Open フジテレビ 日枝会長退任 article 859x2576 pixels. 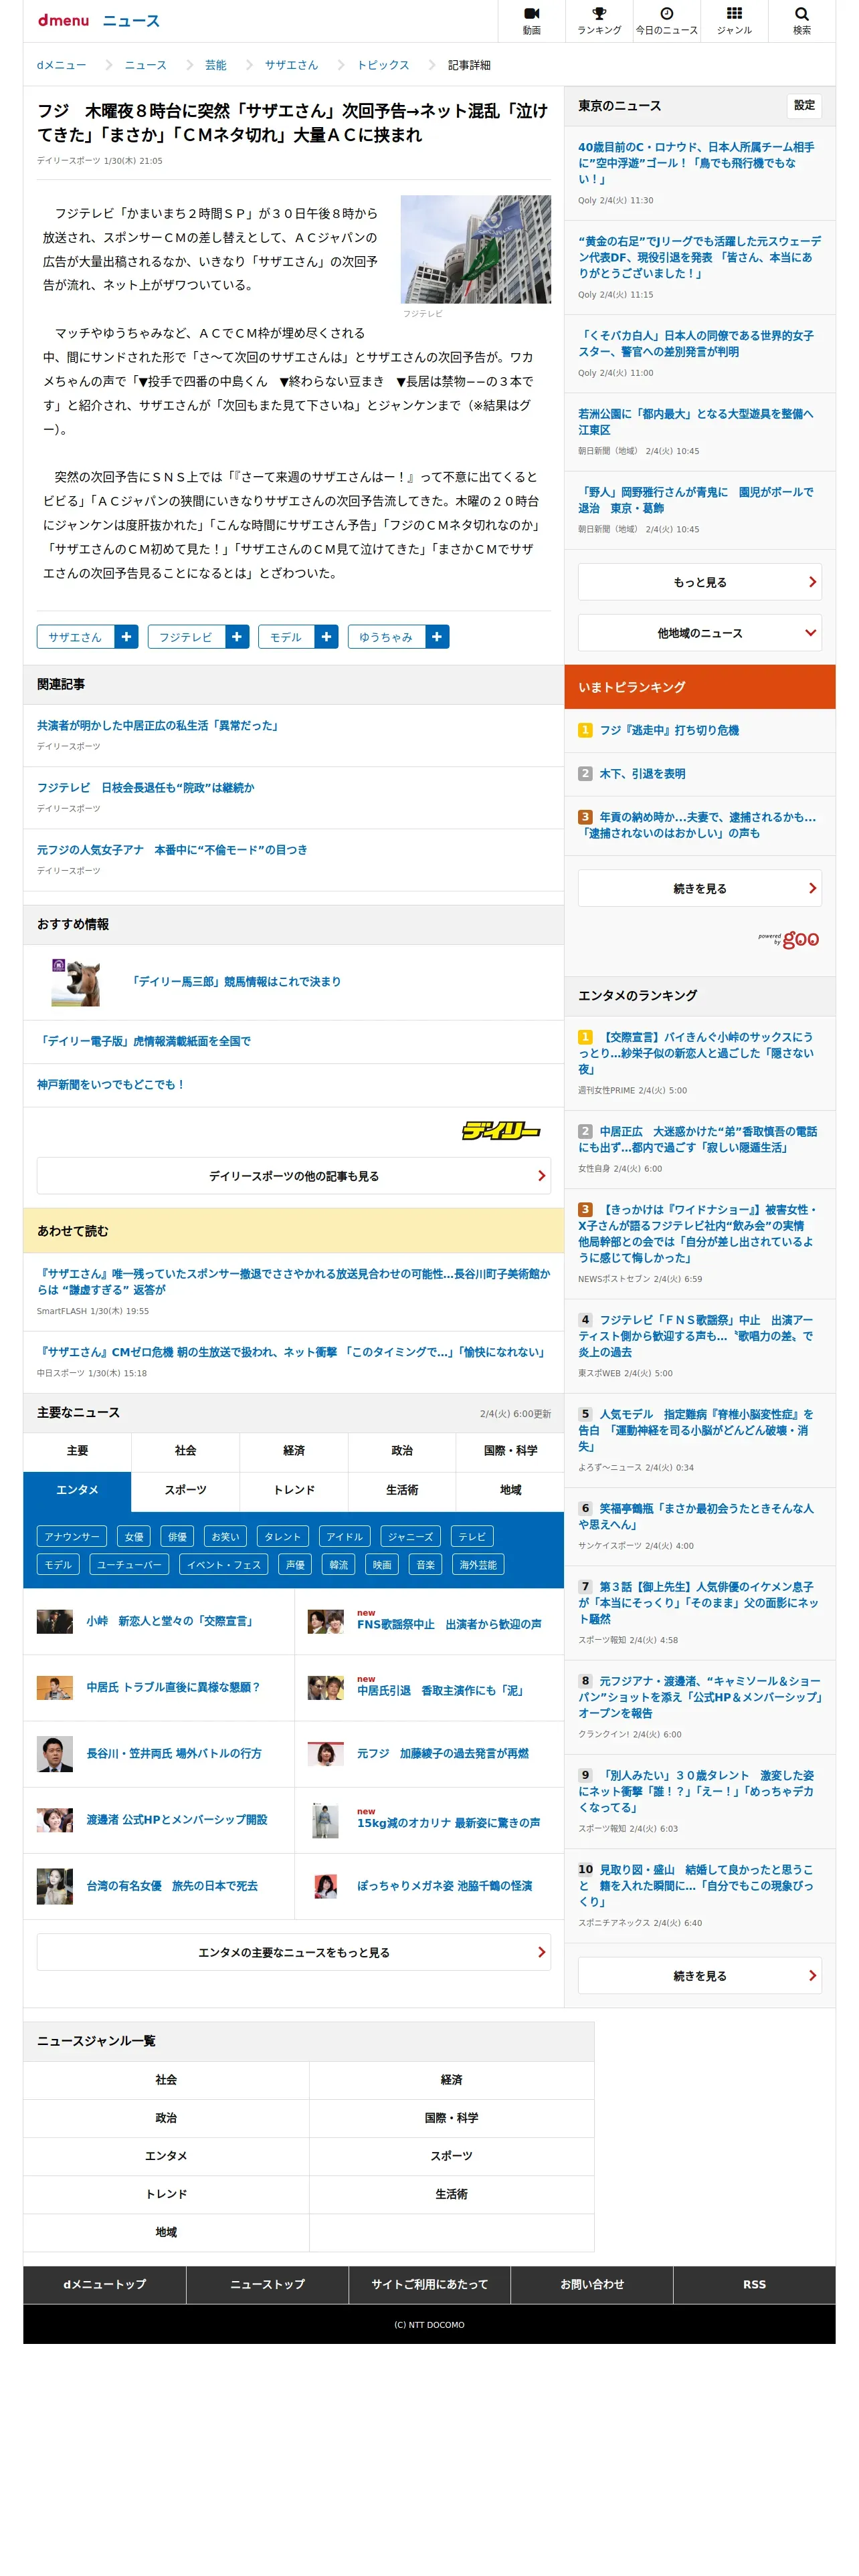coord(145,787)
